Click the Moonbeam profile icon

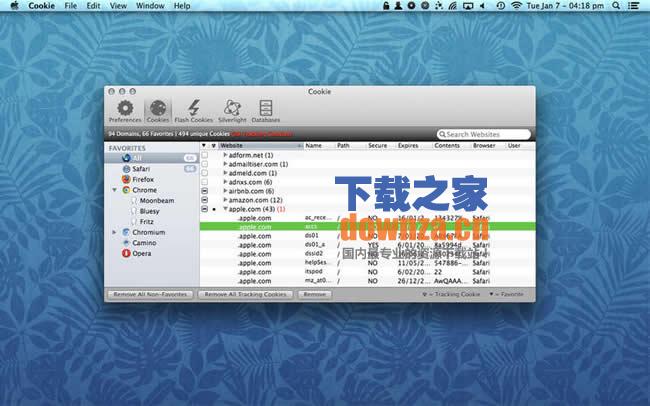[133, 201]
